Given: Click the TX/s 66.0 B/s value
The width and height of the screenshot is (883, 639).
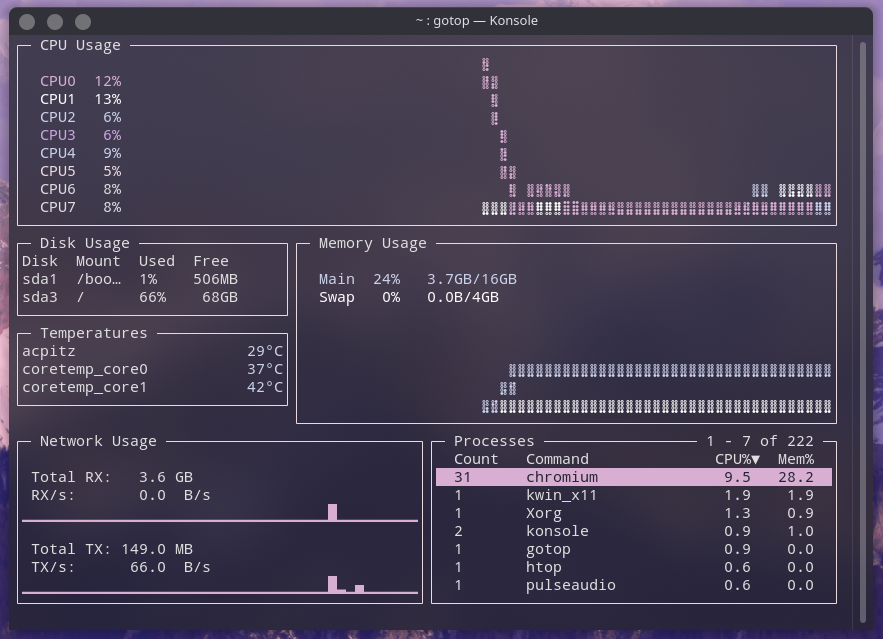Looking at the screenshot, I should pos(170,567).
